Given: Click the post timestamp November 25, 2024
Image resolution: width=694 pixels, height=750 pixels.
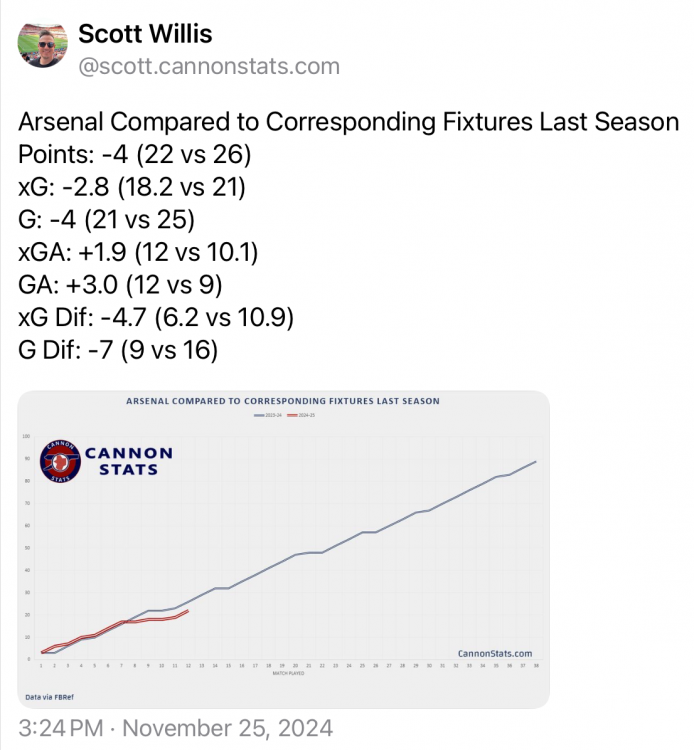Looking at the screenshot, I should [176, 727].
